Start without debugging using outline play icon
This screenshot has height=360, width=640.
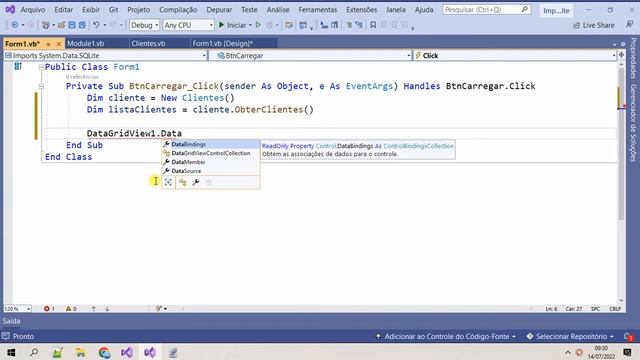(x=258, y=25)
